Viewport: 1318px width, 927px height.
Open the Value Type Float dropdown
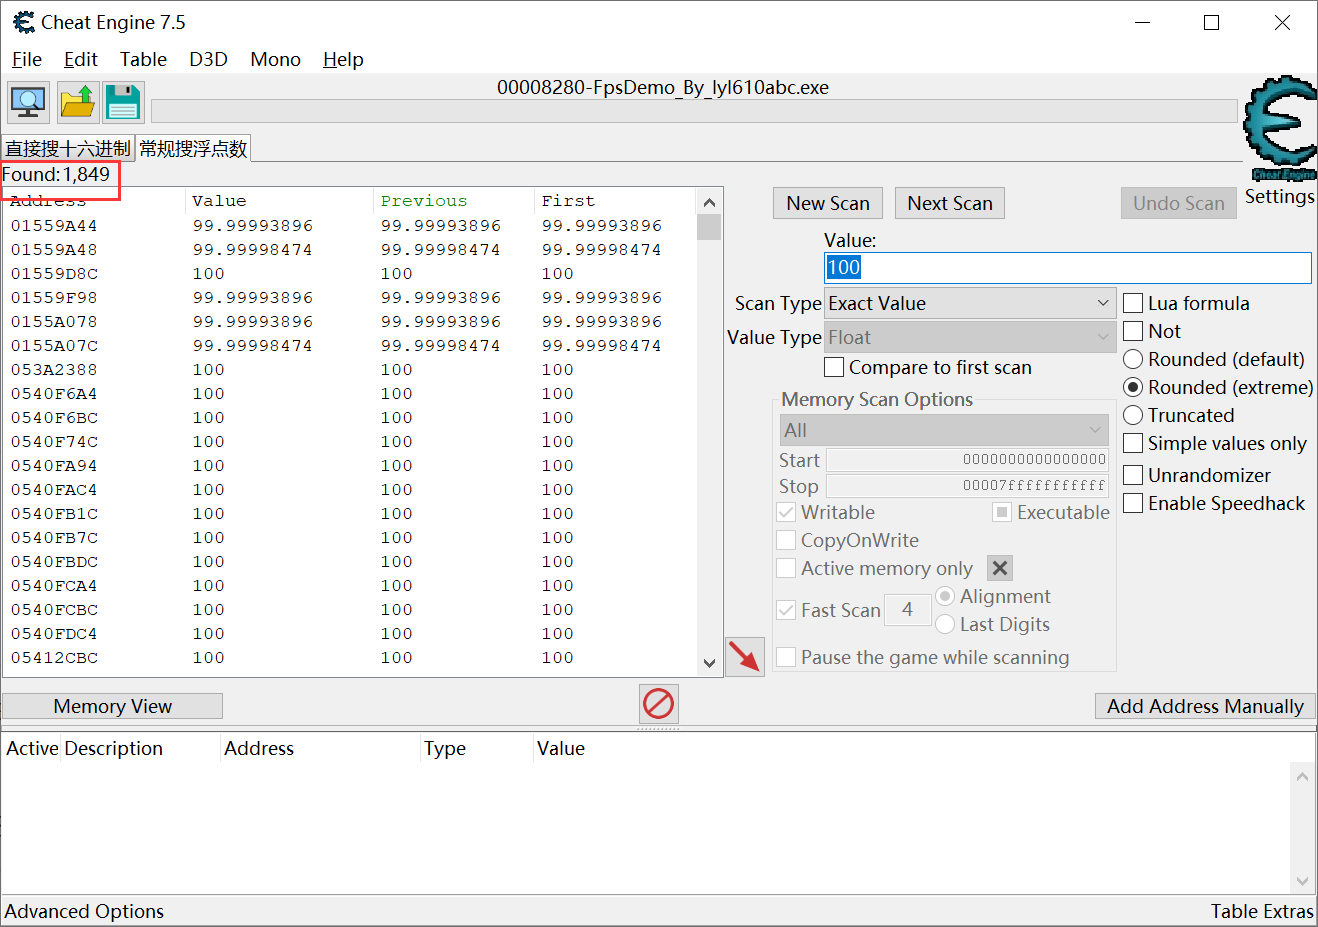[x=969, y=337]
